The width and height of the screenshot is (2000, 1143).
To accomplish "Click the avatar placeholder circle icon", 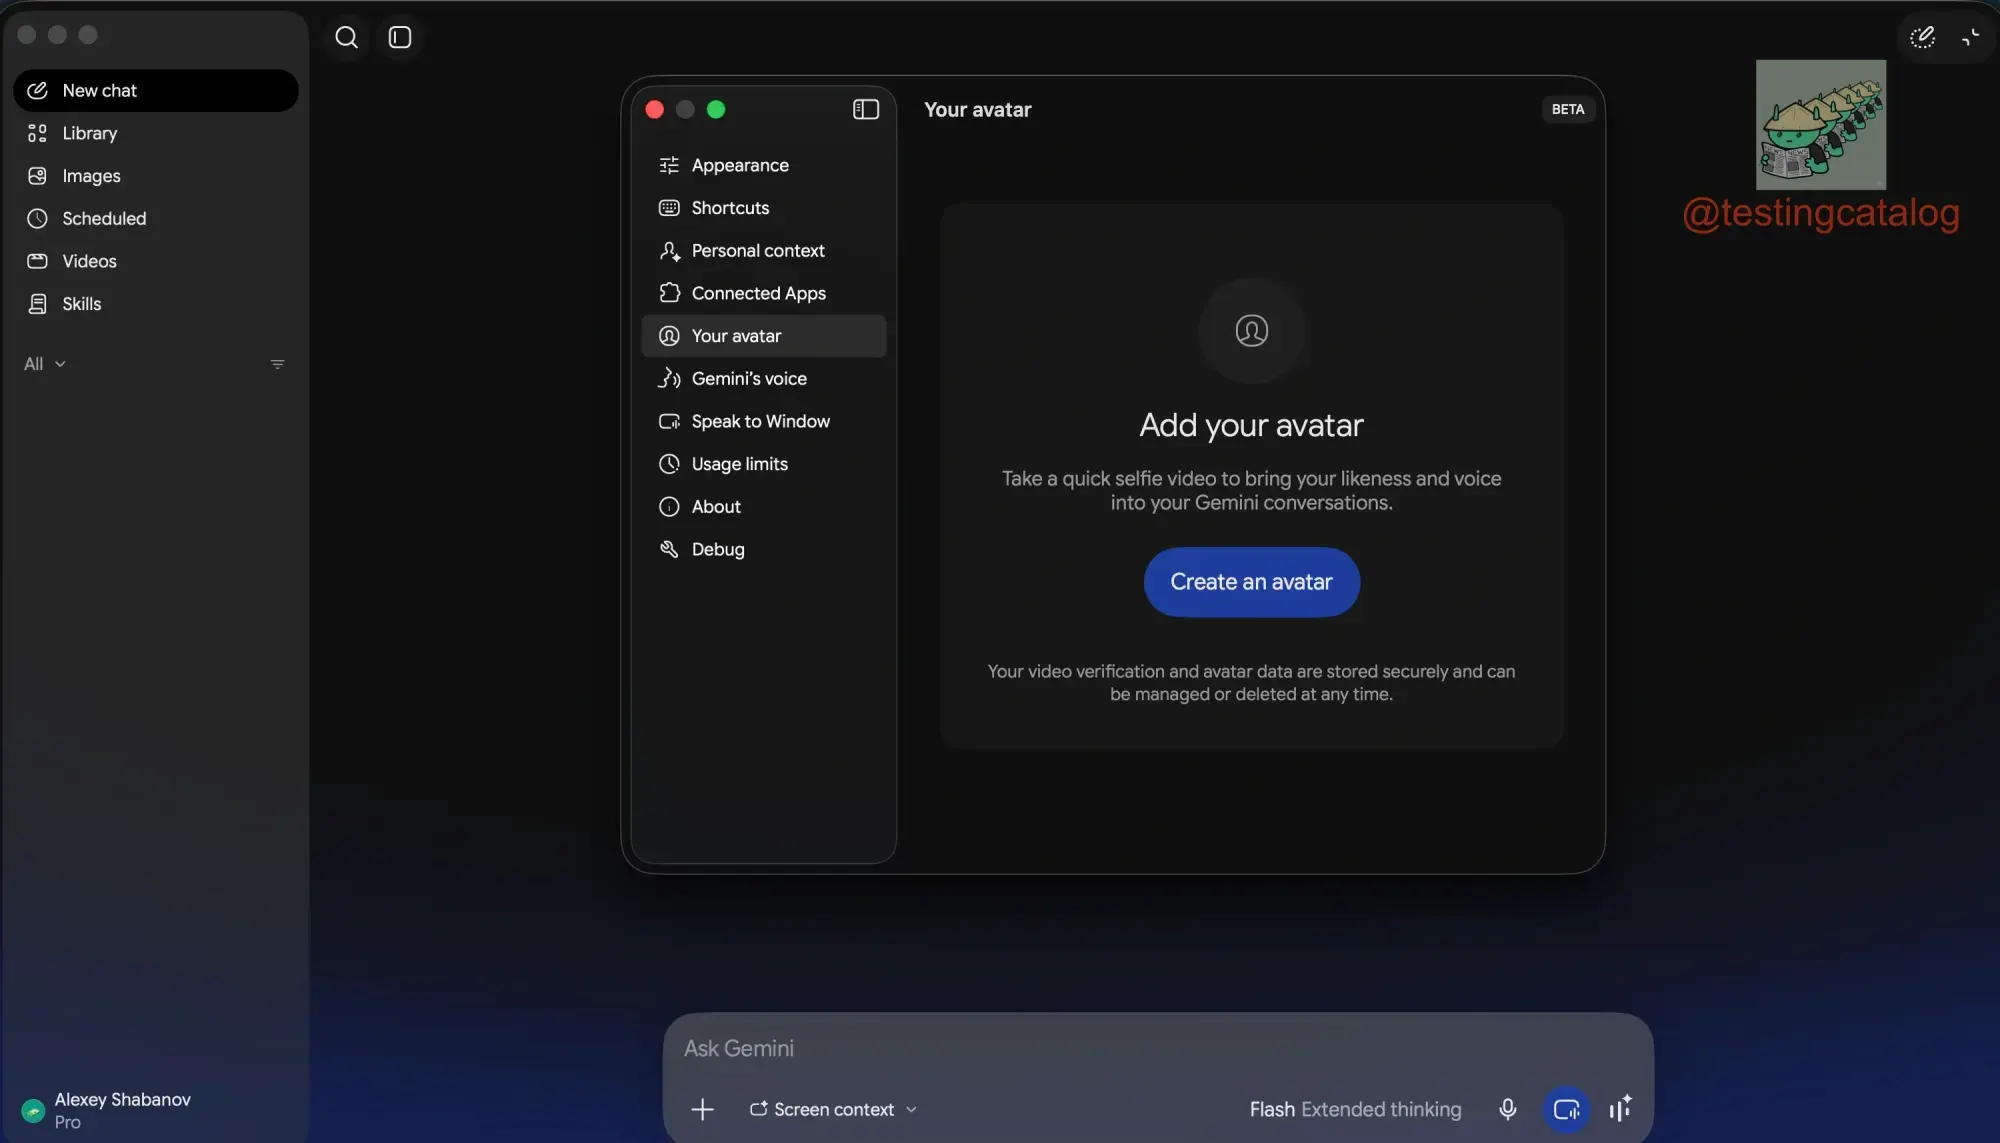I will pyautogui.click(x=1251, y=330).
